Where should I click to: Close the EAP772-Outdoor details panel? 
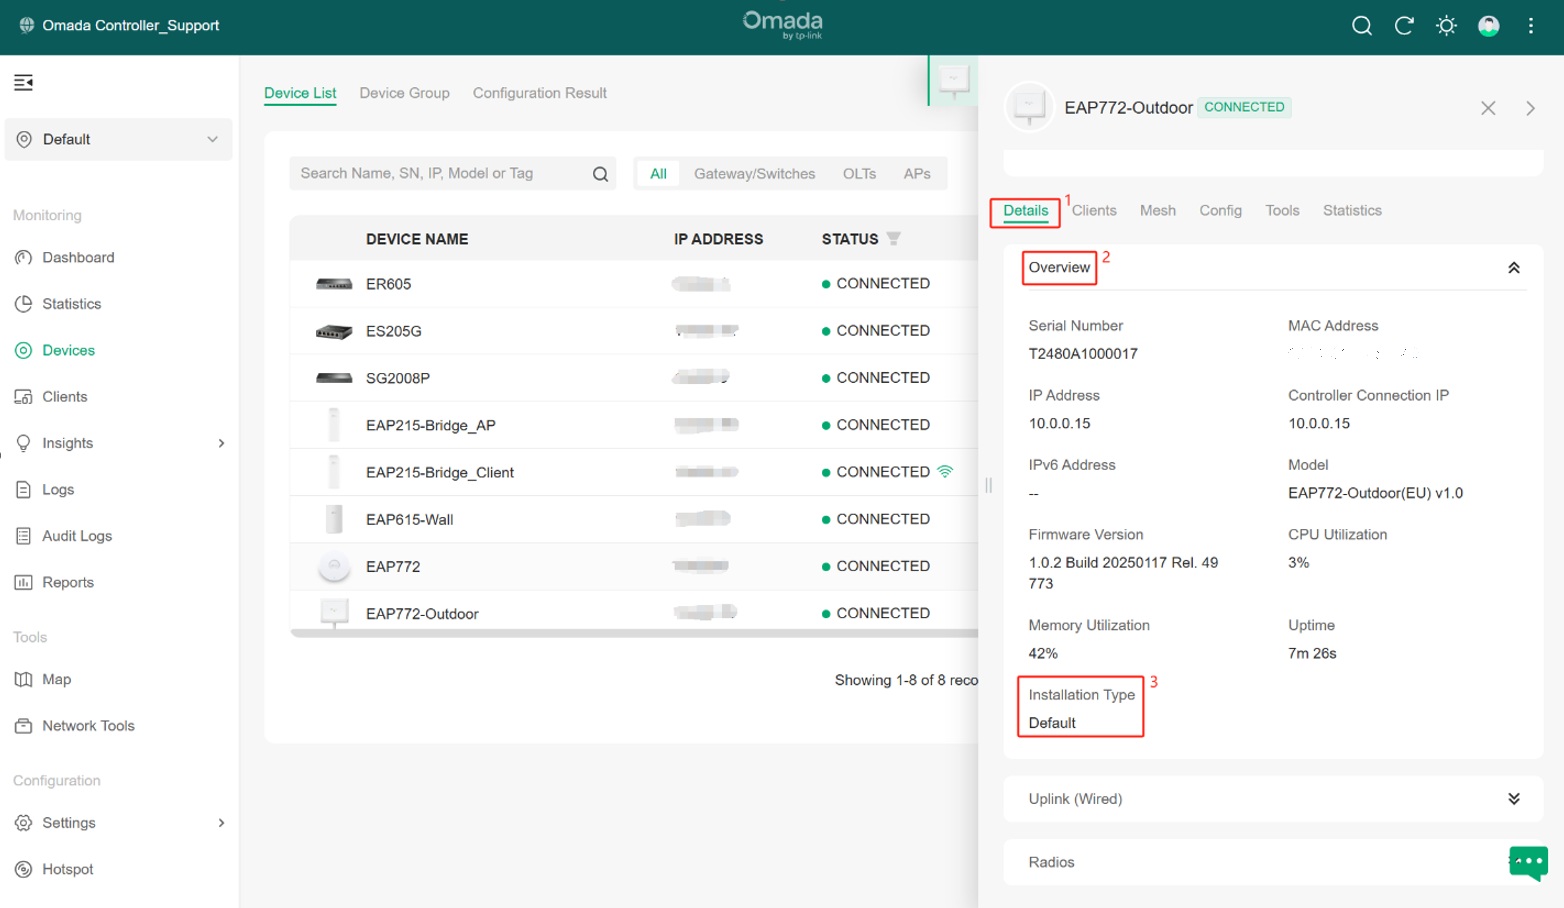click(1488, 108)
